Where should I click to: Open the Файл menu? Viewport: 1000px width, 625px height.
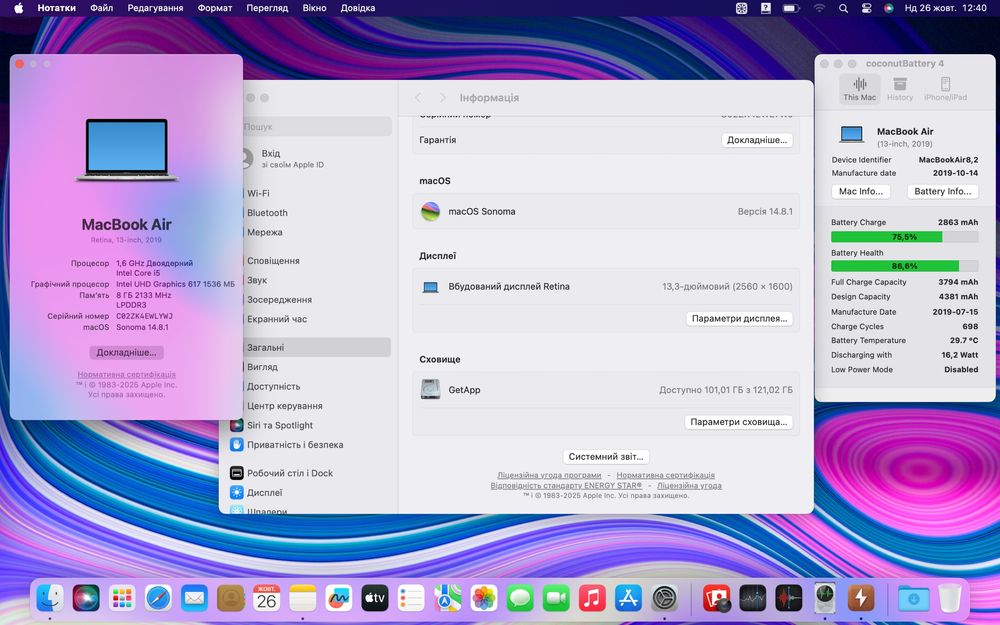(x=101, y=8)
